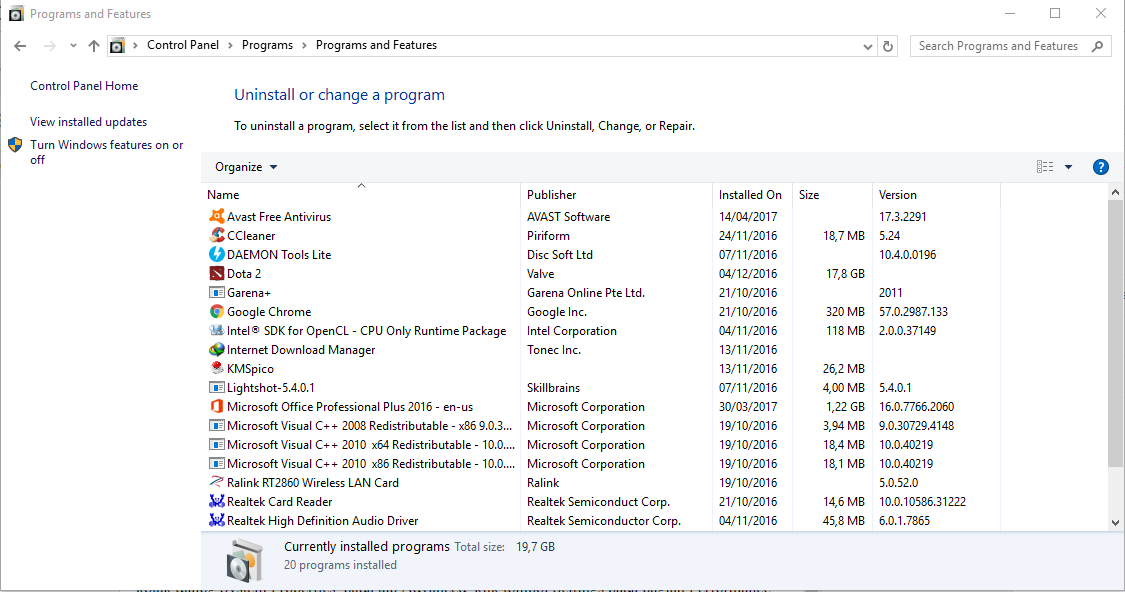Select the 17,8 GB size cell
Screen dimensions: 1125x592
[x=845, y=273]
